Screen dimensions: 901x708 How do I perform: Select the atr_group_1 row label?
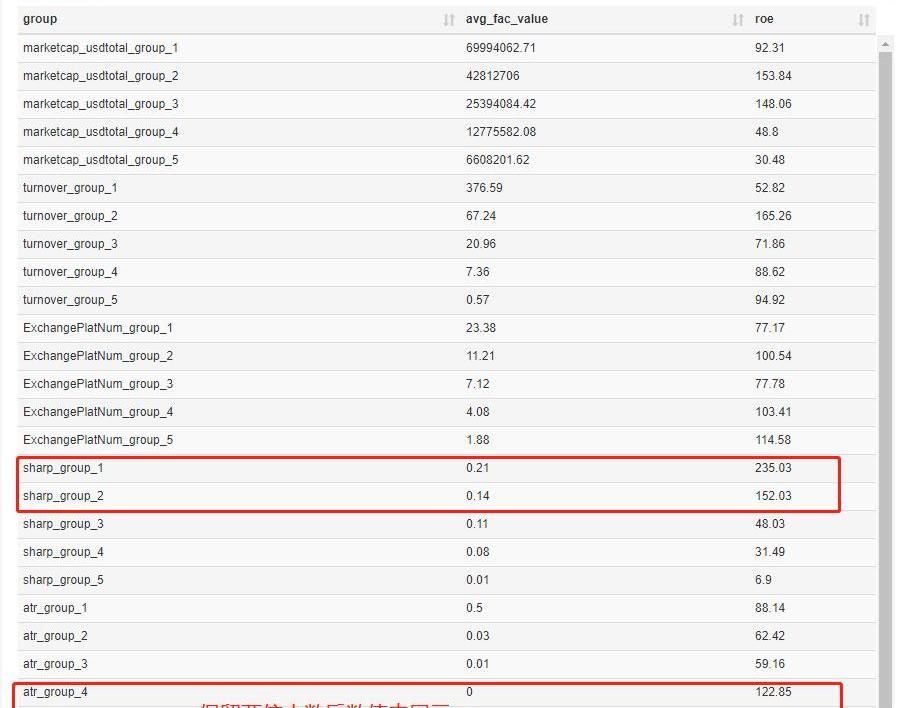coord(55,608)
